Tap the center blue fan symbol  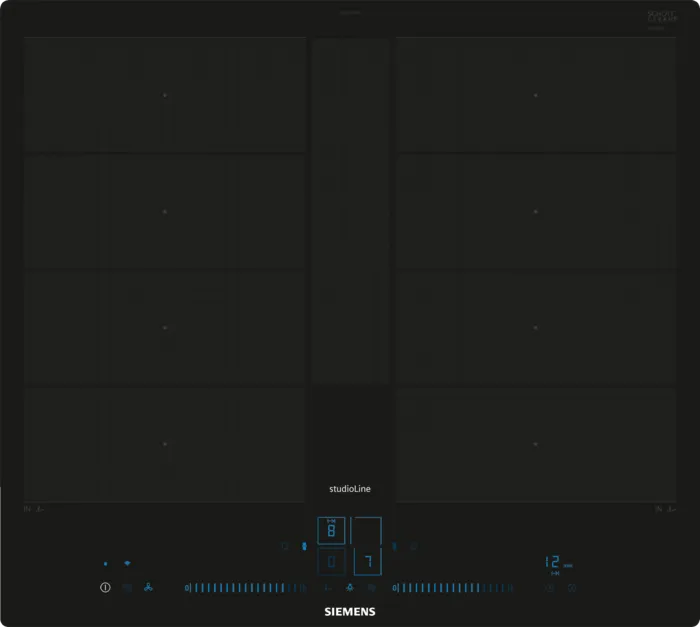tap(350, 588)
